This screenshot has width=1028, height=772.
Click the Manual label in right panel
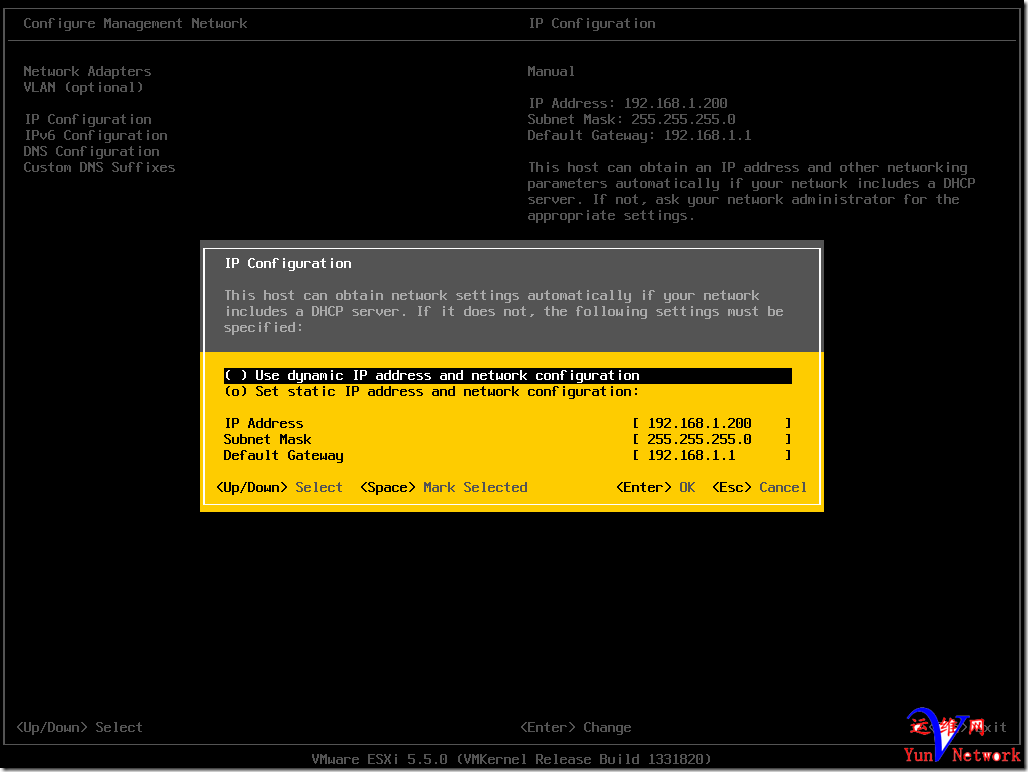[551, 71]
